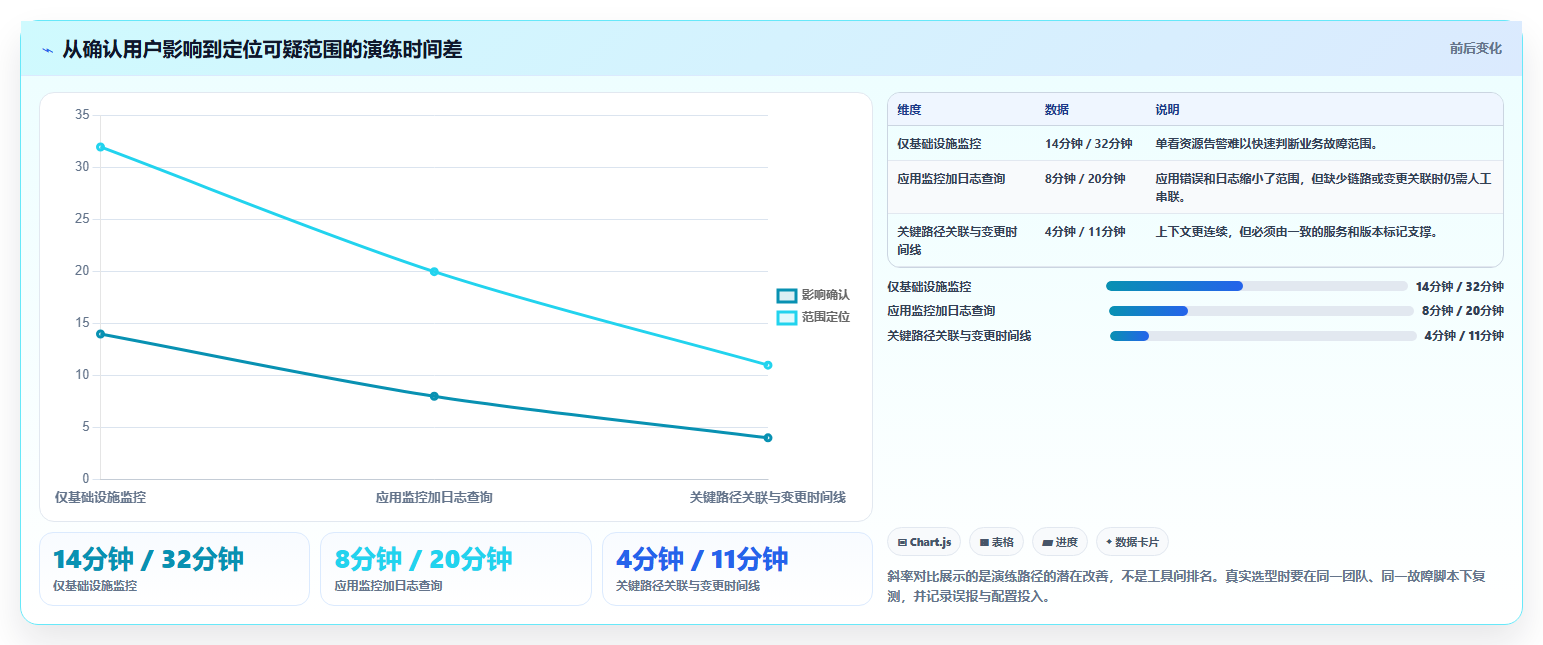Click the panel title 从确认用户影响到定位可疑范围的演练时间差
The width and height of the screenshot is (1543, 645).
262,49
